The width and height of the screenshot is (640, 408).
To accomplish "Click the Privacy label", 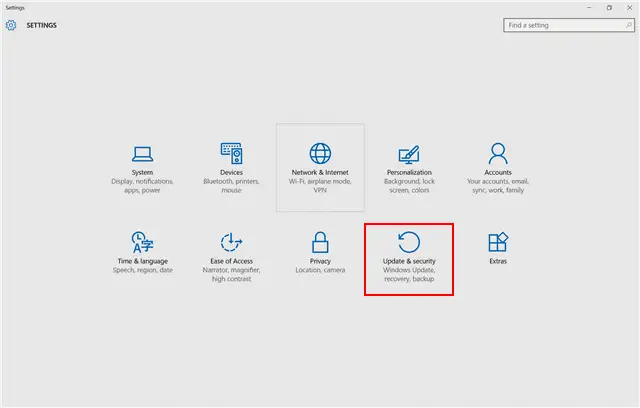I will tap(320, 261).
